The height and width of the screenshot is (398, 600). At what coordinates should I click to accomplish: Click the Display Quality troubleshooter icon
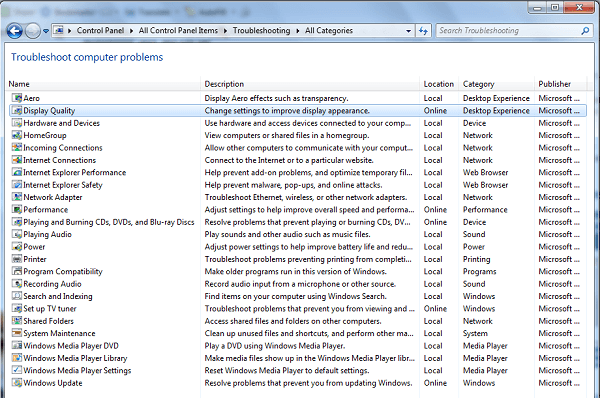point(17,111)
